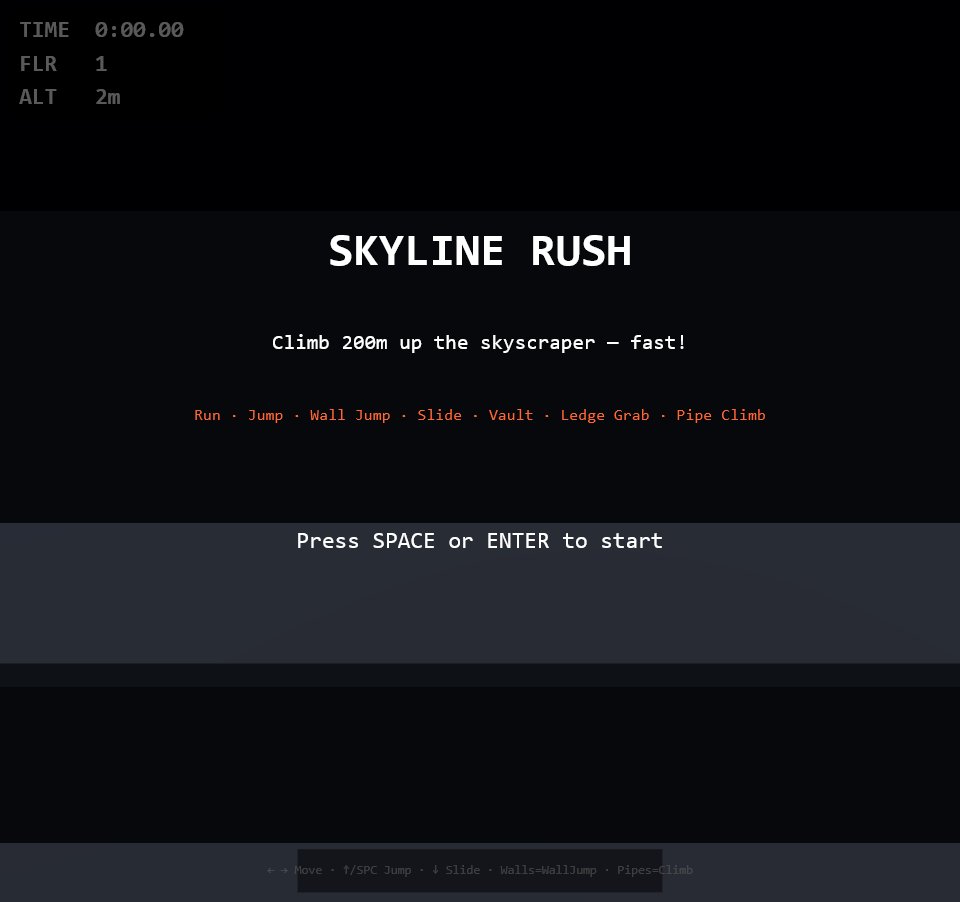
Task: Click the orange 'Vault' move text
Action: tap(511, 415)
